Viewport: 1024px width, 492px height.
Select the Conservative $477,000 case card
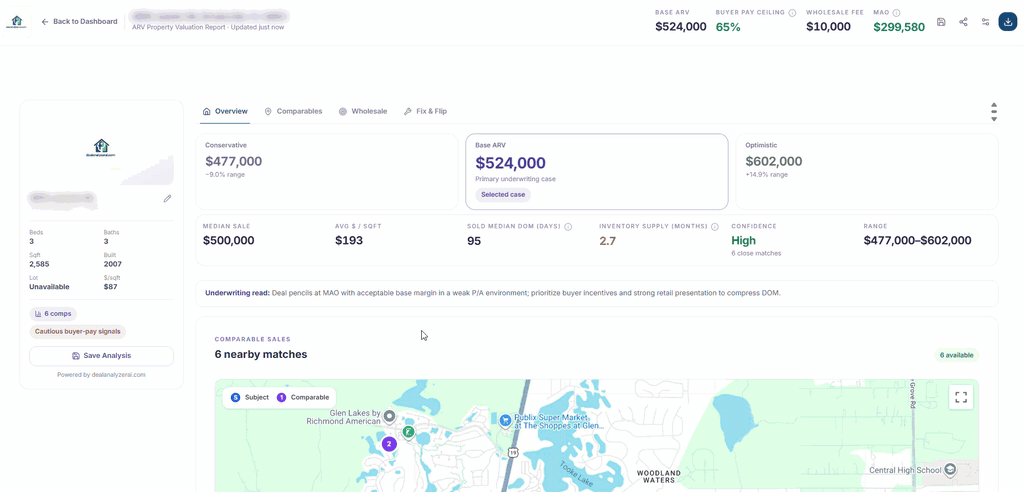(327, 172)
